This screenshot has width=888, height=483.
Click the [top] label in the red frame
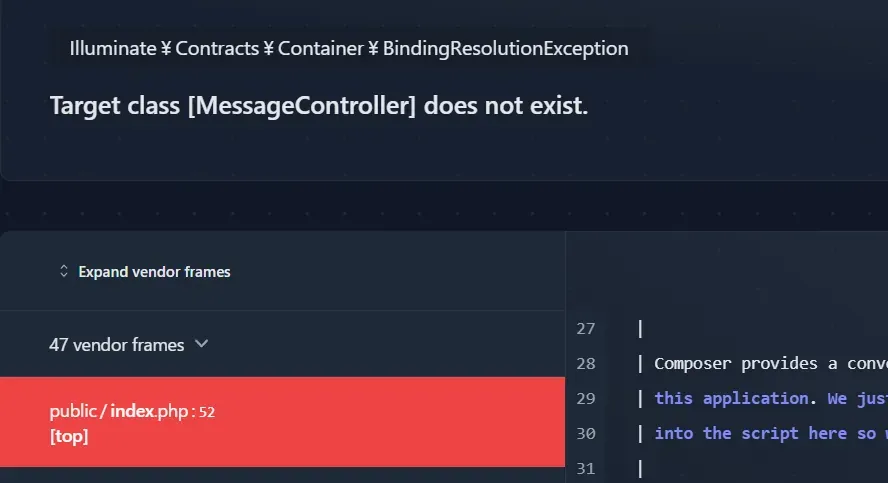pos(69,436)
